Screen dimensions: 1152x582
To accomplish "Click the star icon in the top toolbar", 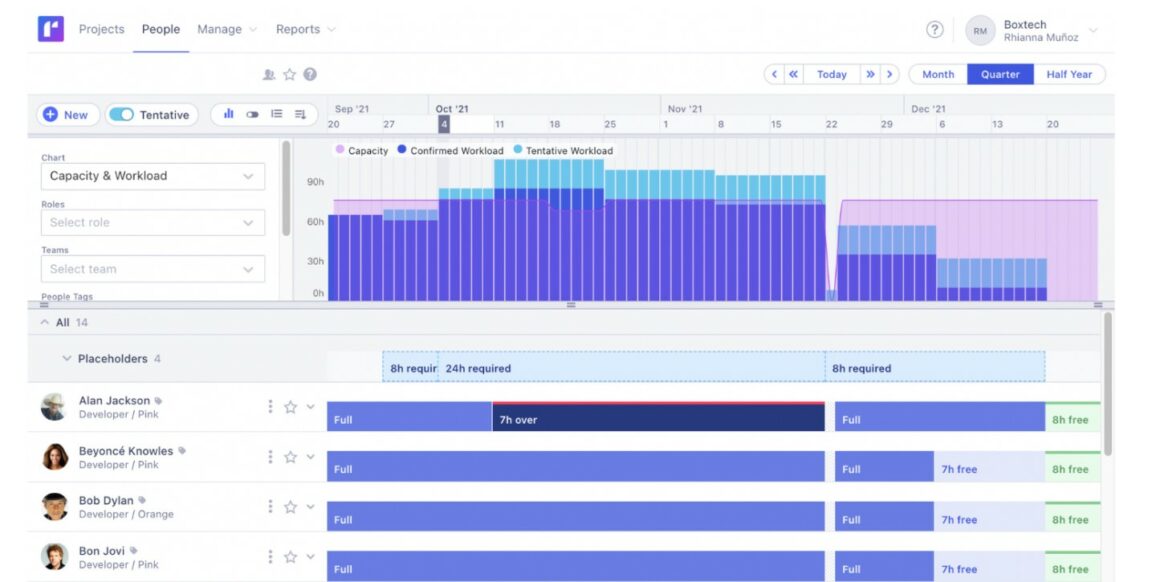I will [x=289, y=73].
